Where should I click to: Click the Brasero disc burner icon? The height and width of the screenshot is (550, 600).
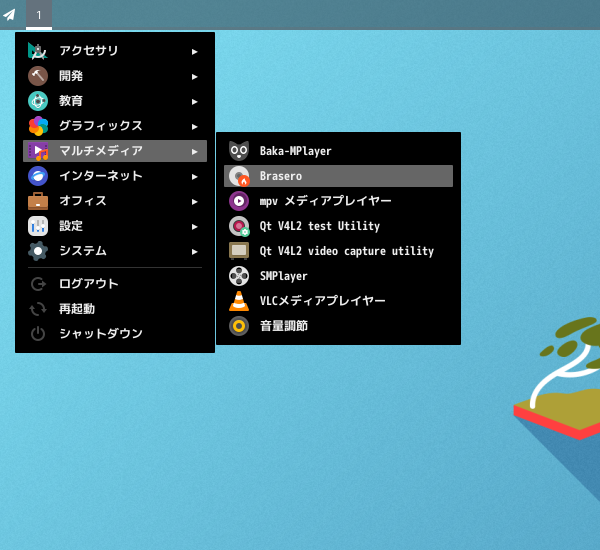click(x=239, y=176)
